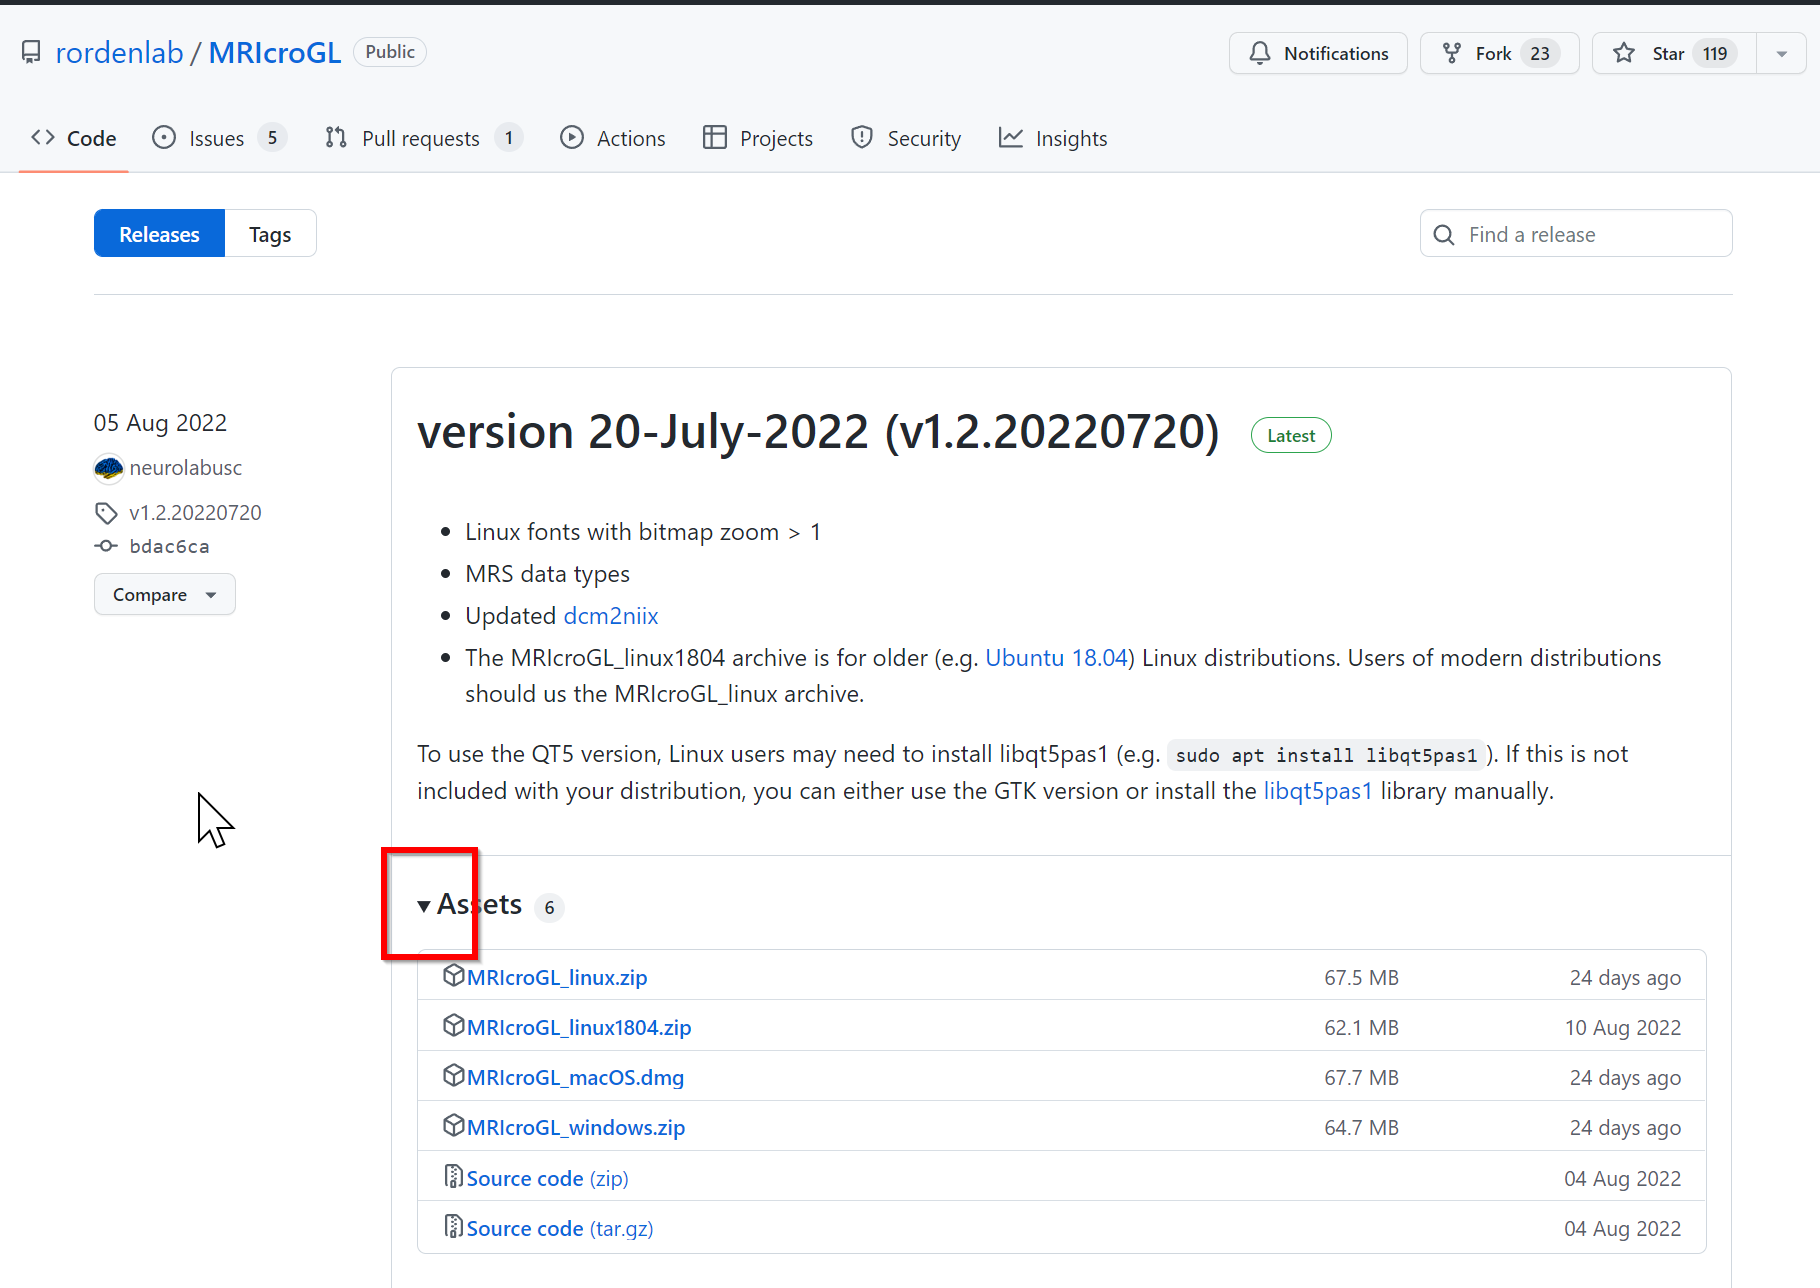
Task: Open the version 20-July-2022 release title
Action: coord(818,432)
